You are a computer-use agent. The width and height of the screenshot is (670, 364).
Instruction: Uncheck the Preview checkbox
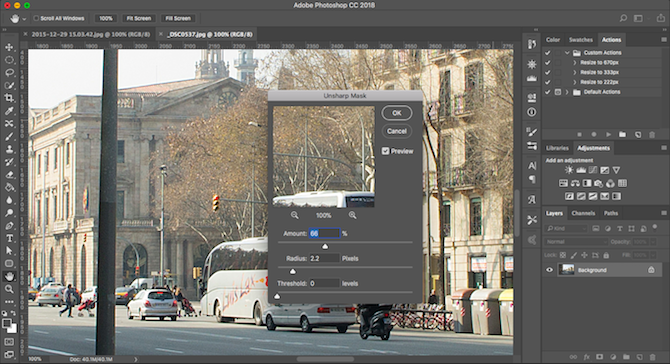click(x=385, y=151)
